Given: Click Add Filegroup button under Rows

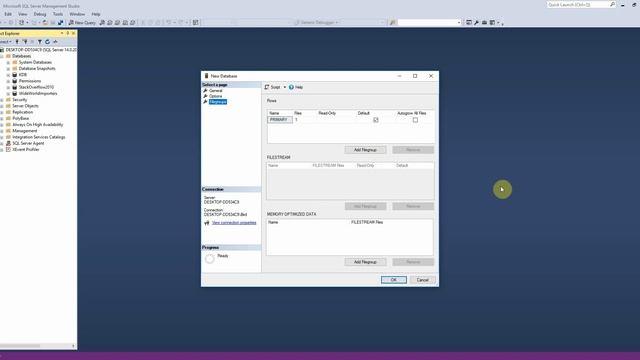Looking at the screenshot, I should (x=365, y=150).
